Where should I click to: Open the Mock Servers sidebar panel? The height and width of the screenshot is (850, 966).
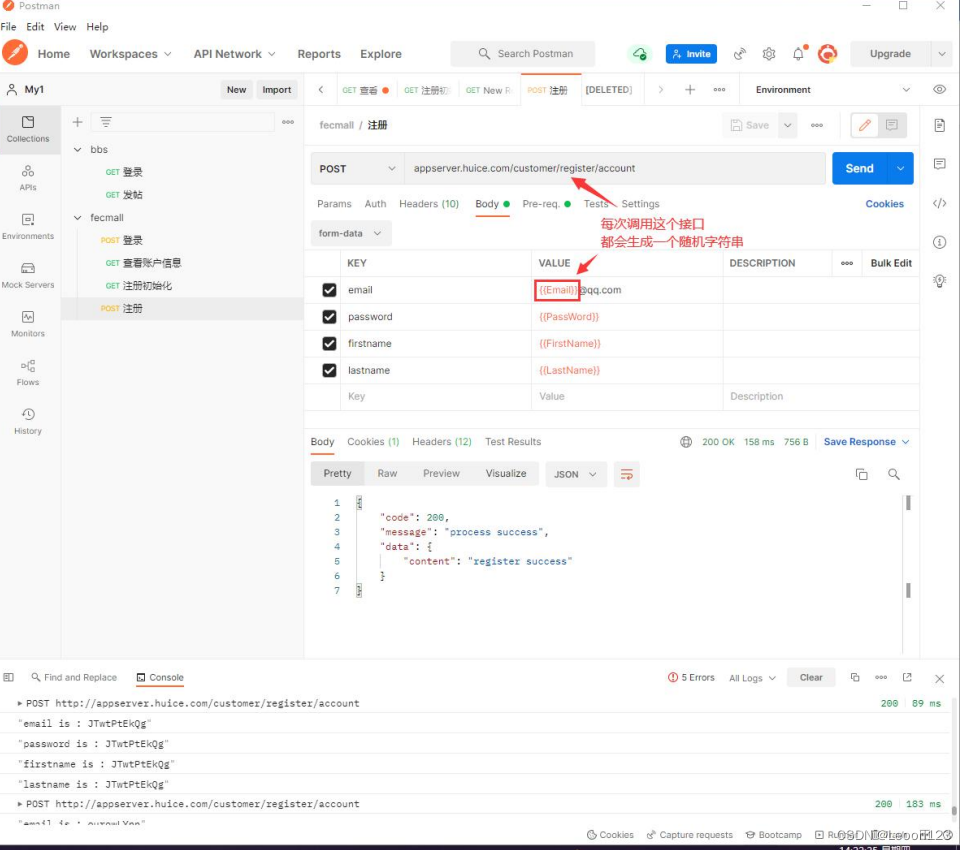coord(28,275)
